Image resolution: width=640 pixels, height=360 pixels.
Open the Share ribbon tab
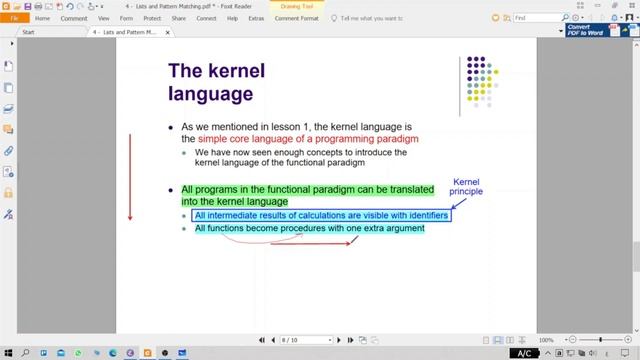(178, 18)
